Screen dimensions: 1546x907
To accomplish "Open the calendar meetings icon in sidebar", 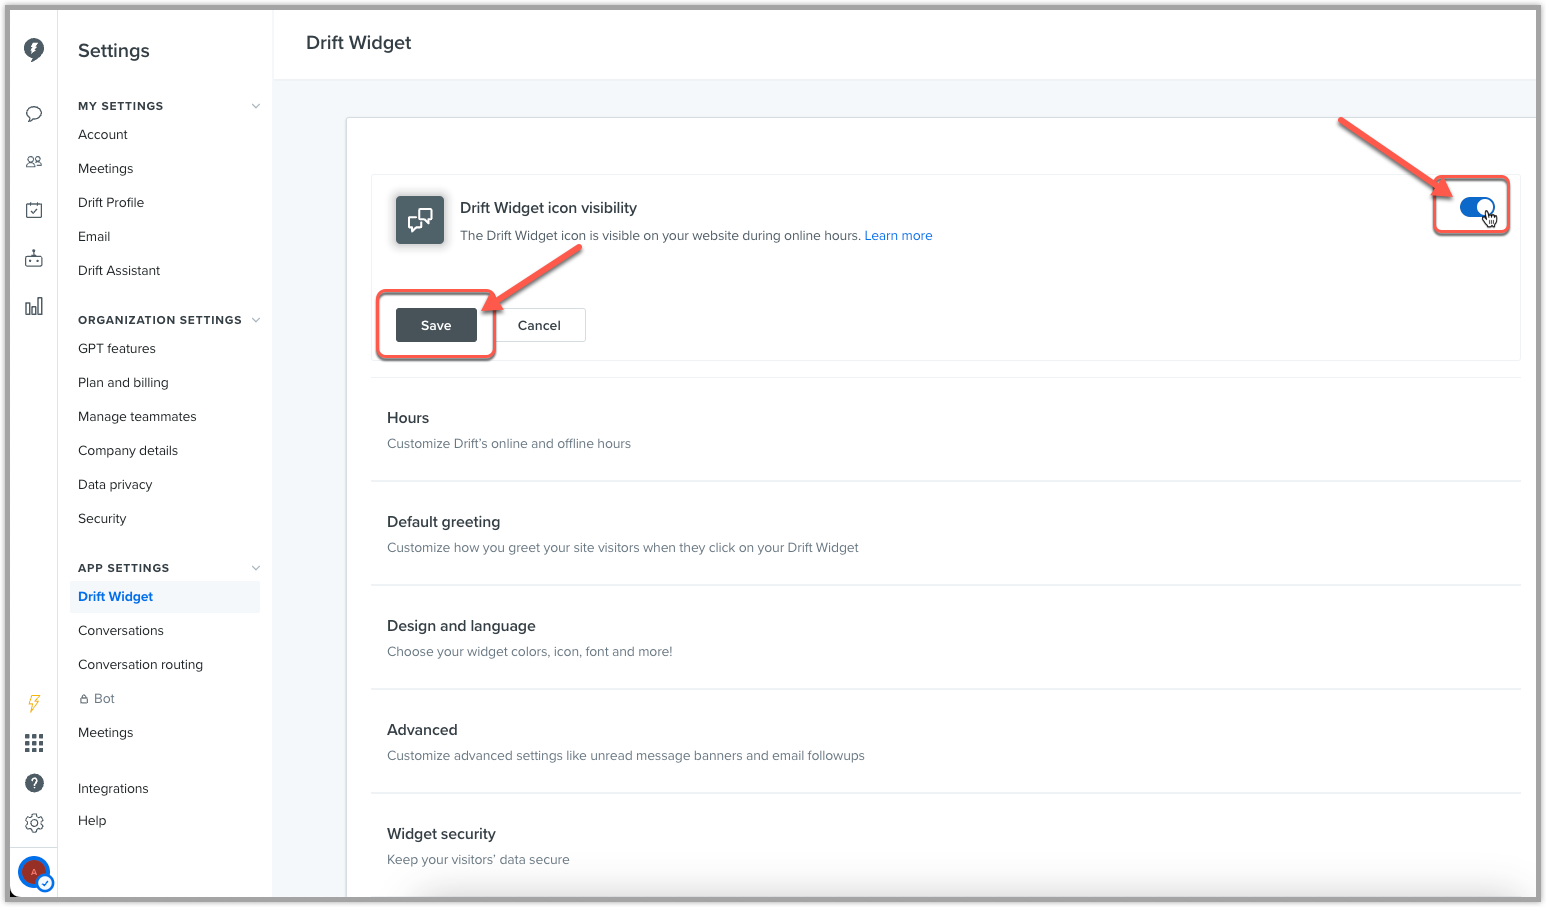I will (x=34, y=210).
